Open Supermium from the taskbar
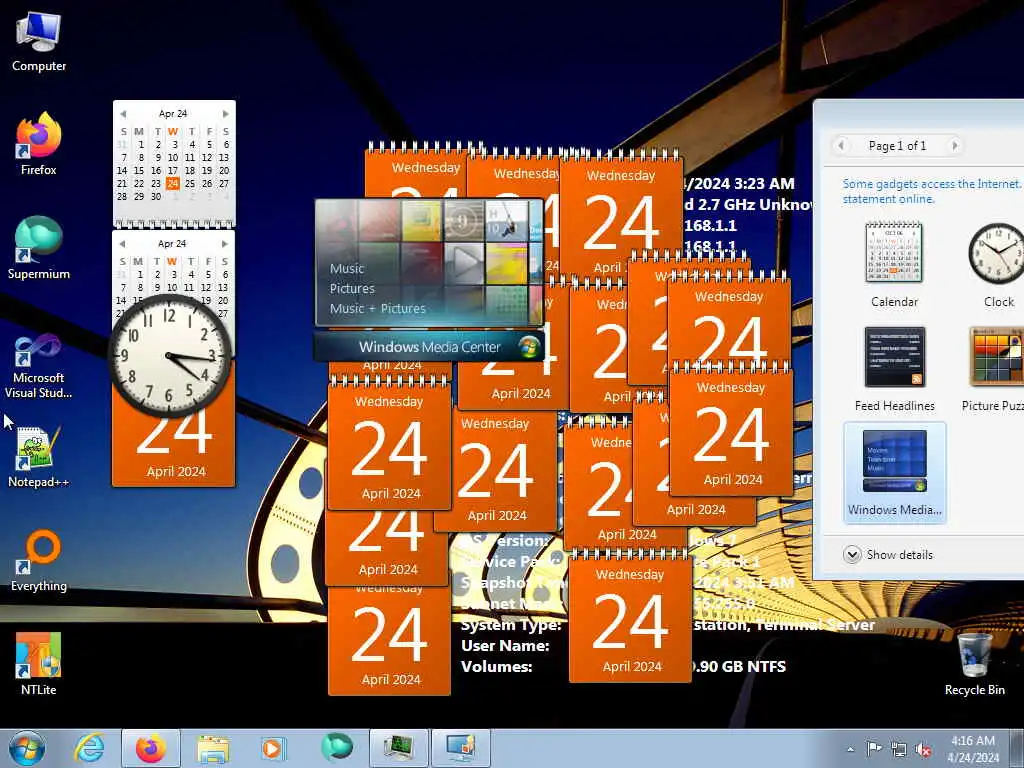The width and height of the screenshot is (1024, 768). click(337, 748)
